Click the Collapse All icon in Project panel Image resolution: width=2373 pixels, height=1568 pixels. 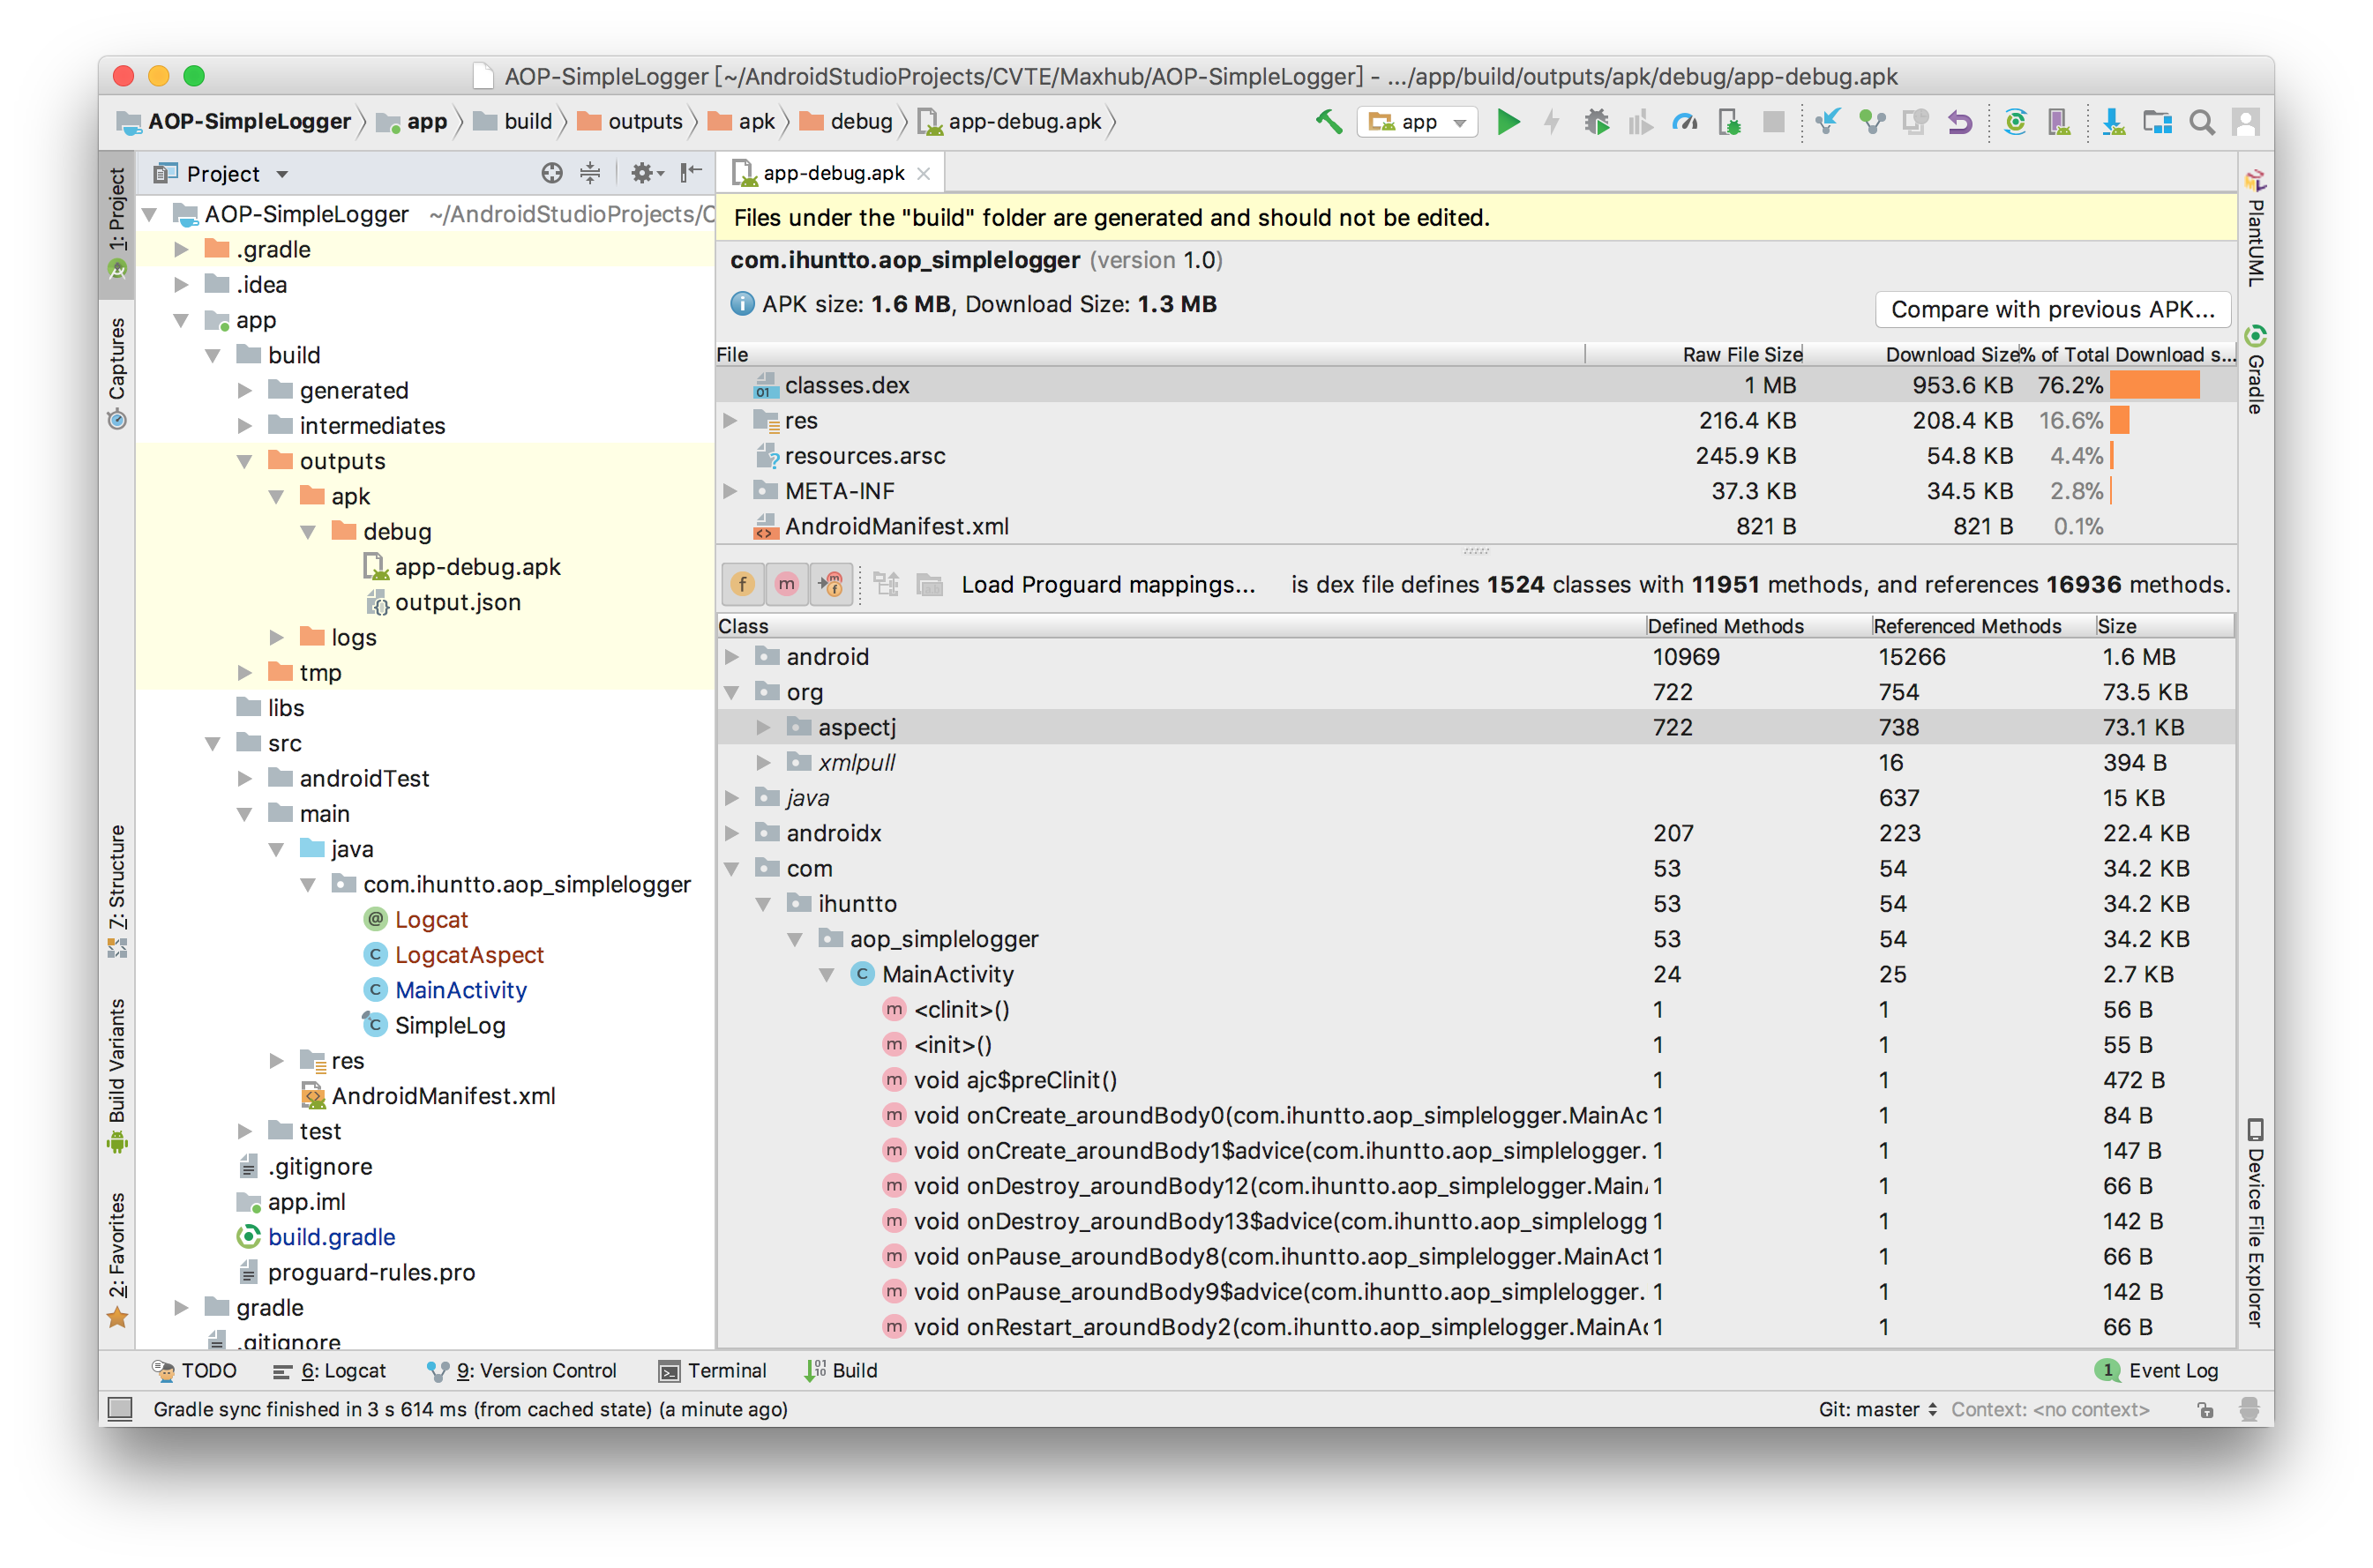(590, 173)
